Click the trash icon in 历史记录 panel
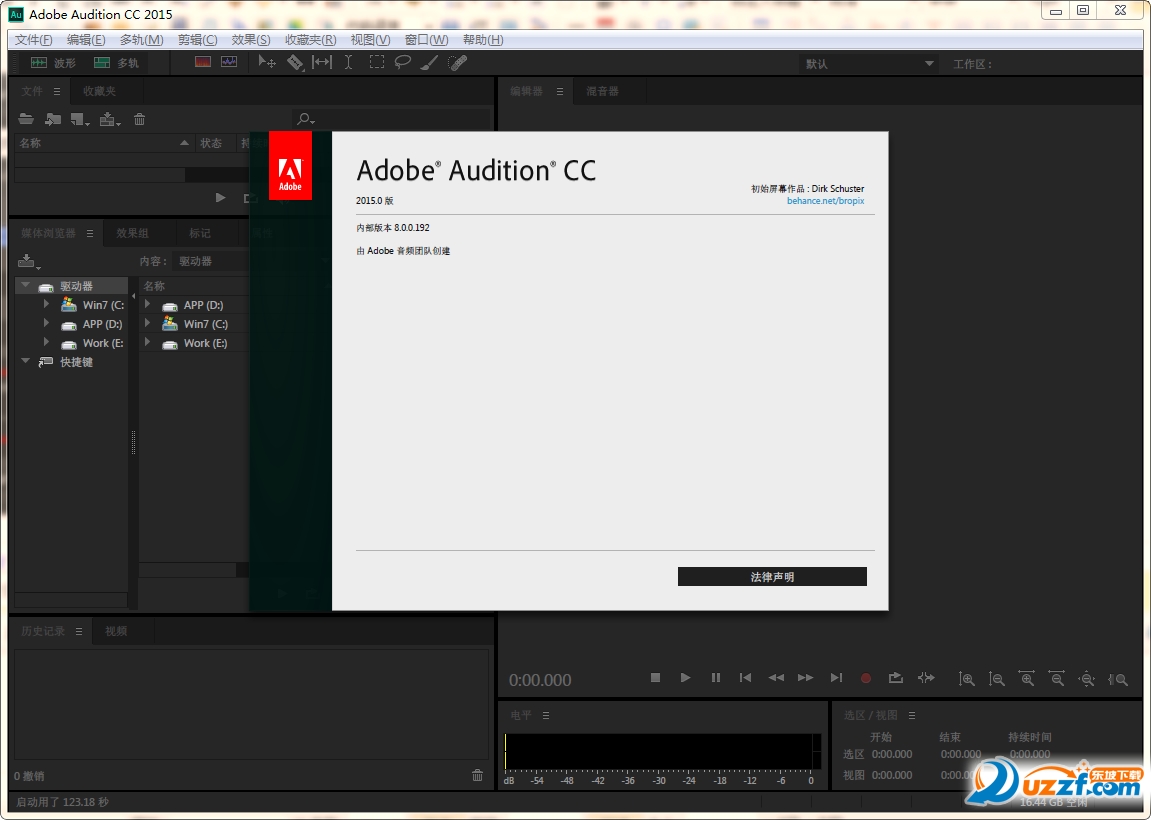The height and width of the screenshot is (820, 1151). pyautogui.click(x=477, y=775)
